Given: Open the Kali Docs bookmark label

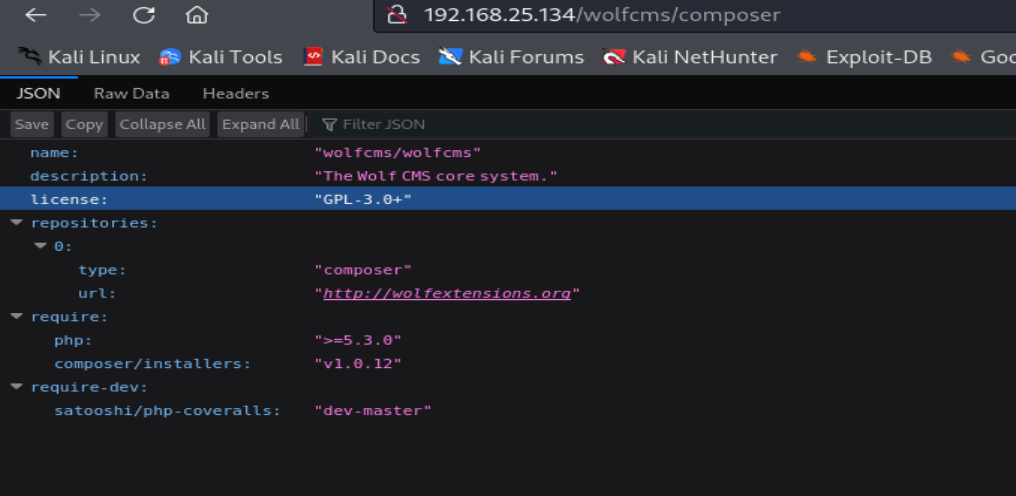Looking at the screenshot, I should tap(375, 57).
